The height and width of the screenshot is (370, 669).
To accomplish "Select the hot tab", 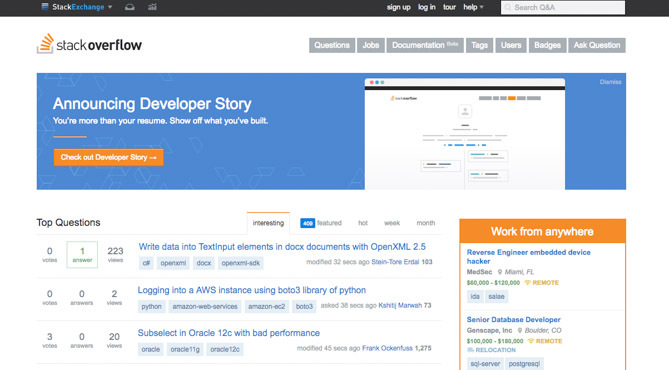I will click(363, 223).
